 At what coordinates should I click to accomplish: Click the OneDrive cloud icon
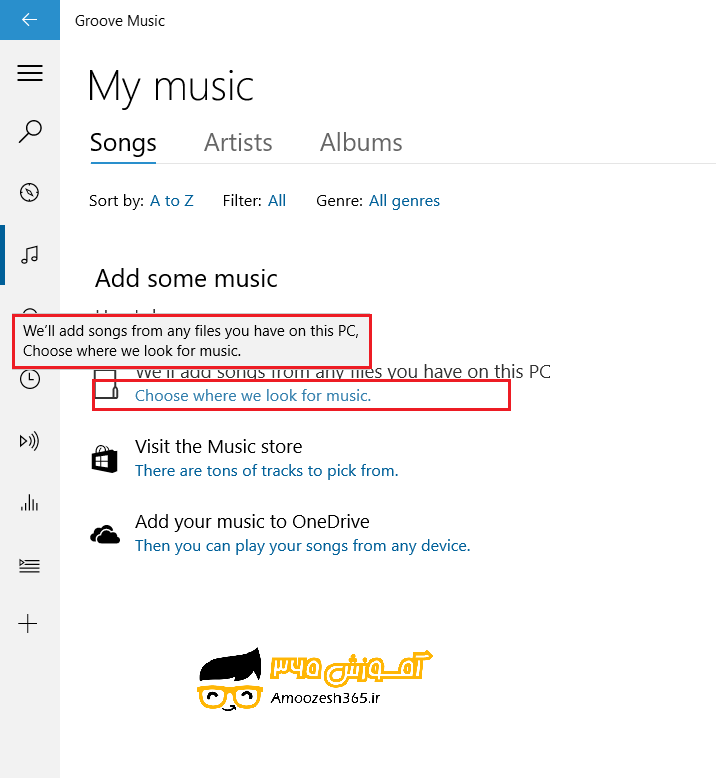105,535
